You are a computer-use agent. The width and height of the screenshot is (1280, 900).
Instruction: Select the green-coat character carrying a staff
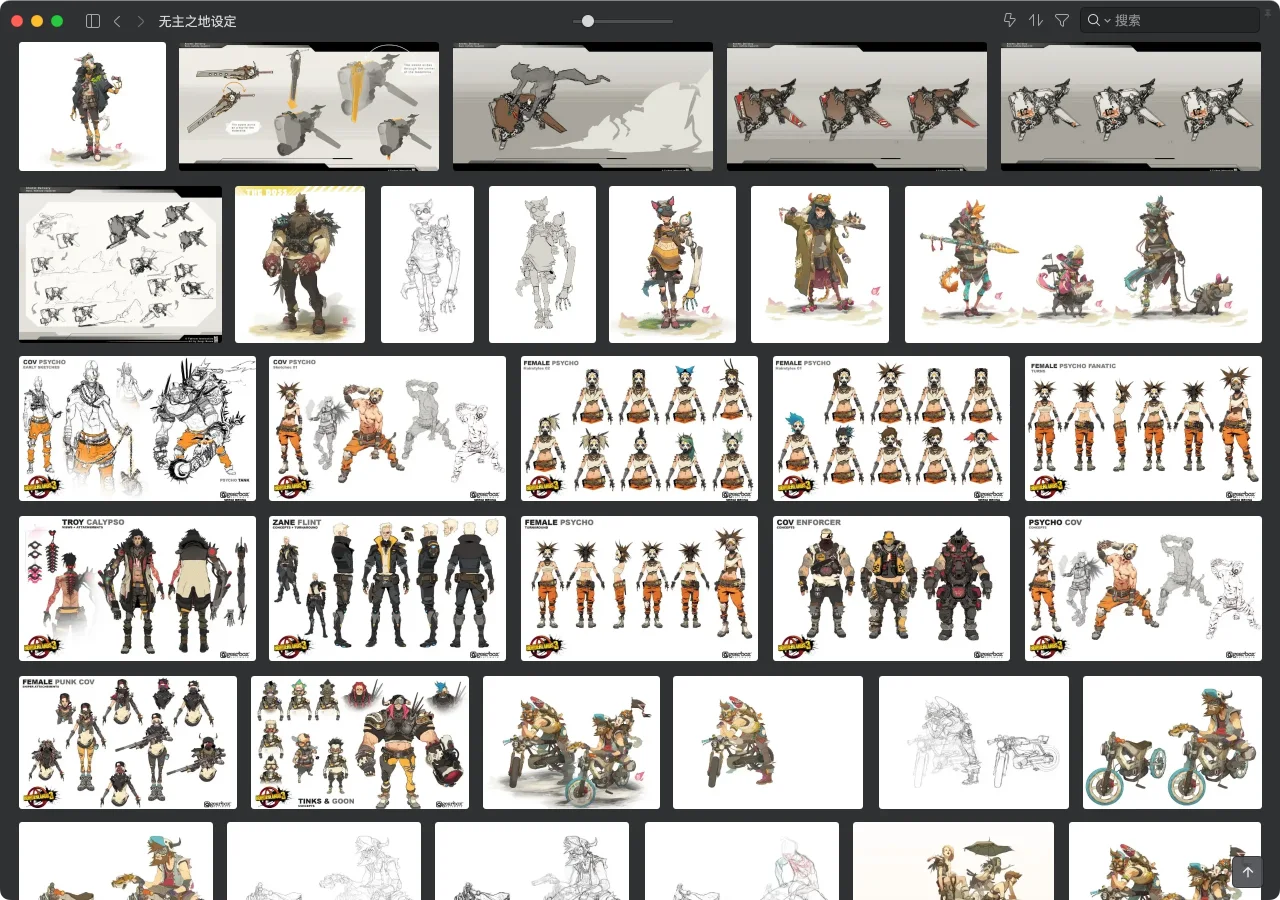click(820, 264)
